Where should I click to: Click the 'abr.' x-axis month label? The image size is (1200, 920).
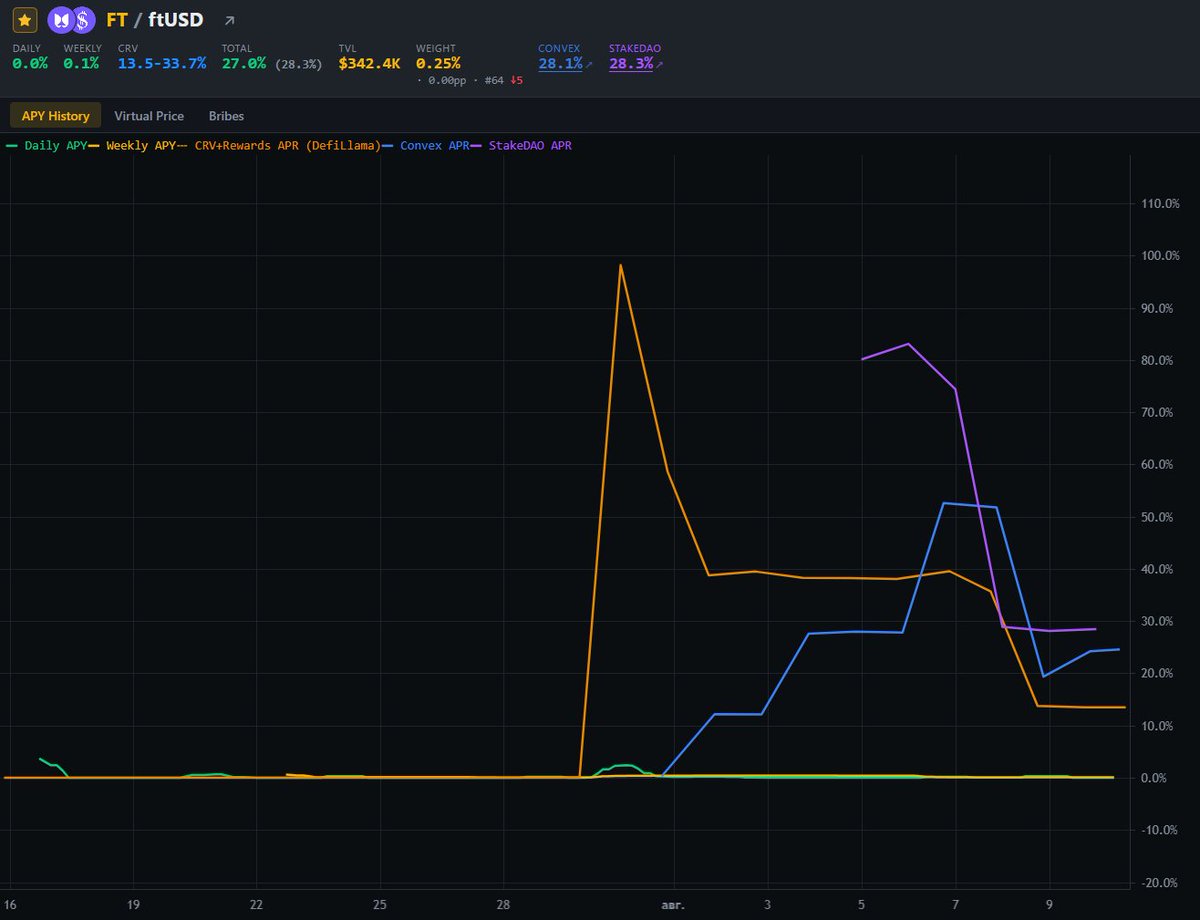pos(673,904)
